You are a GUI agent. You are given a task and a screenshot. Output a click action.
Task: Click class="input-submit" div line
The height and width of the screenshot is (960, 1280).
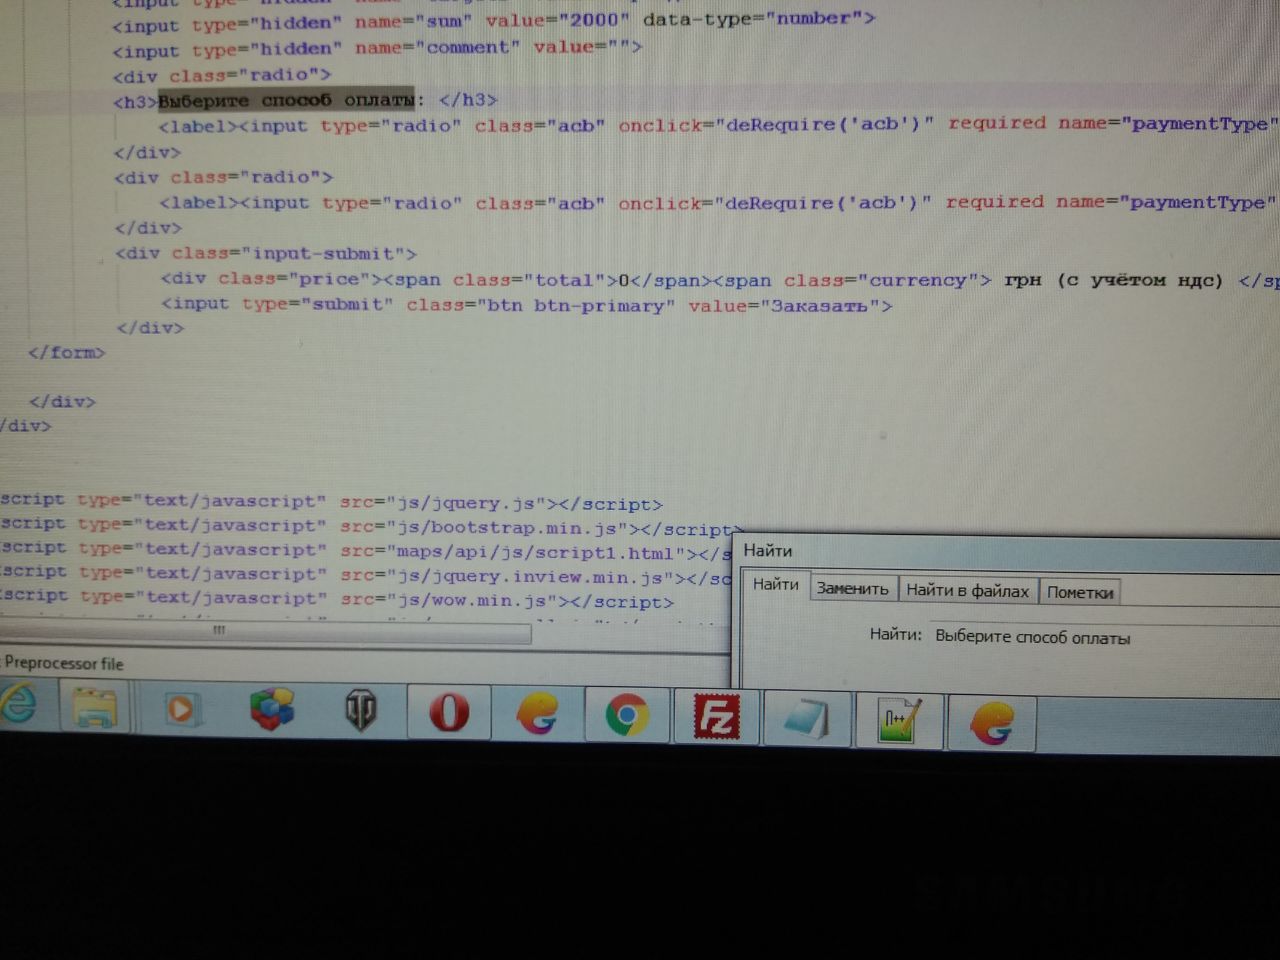pyautogui.click(x=266, y=253)
